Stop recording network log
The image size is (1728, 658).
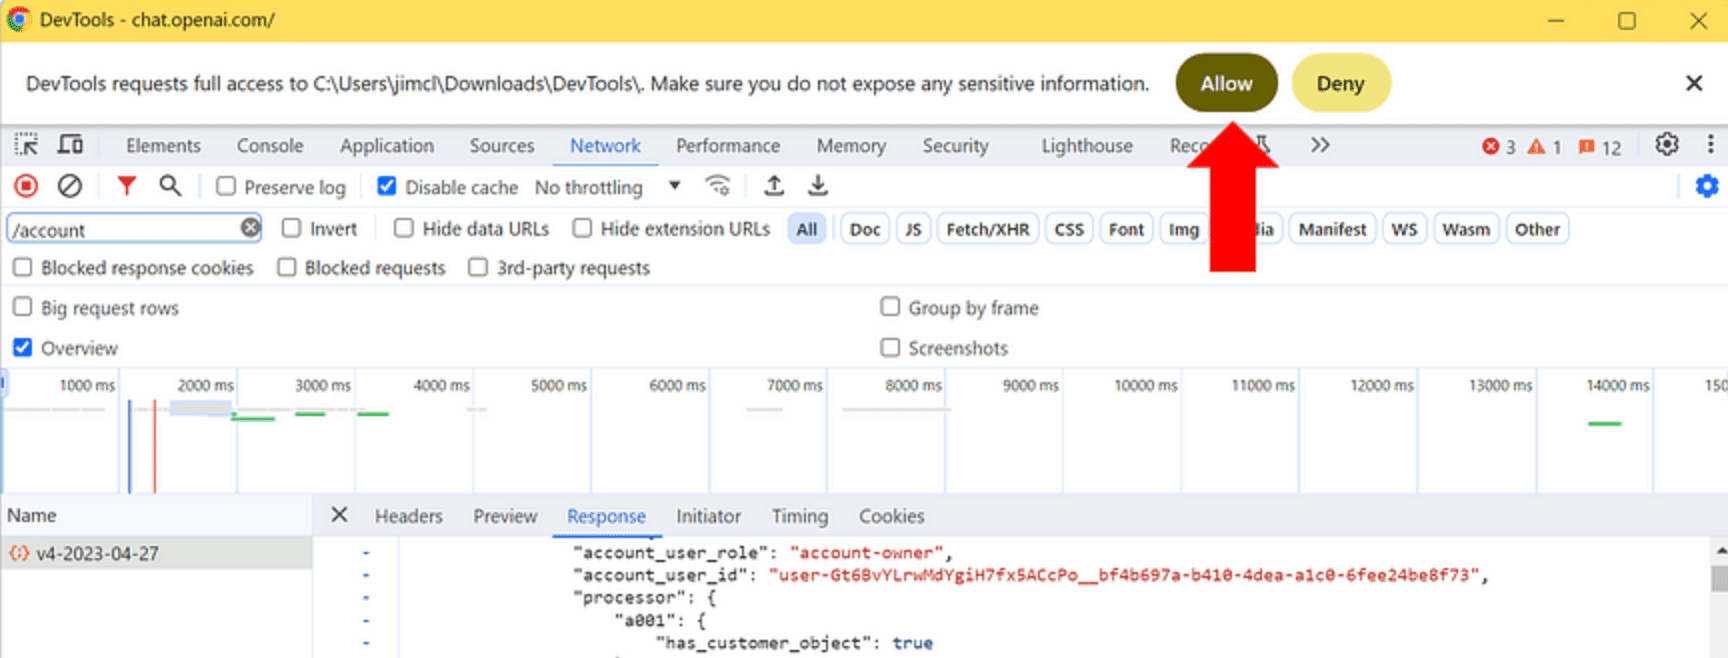tap(26, 186)
